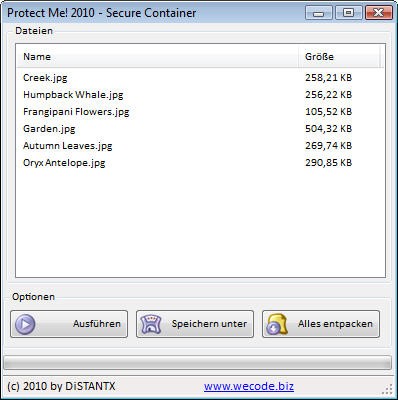Maximize the Secure Container window
The height and width of the screenshot is (400, 398).
click(348, 13)
